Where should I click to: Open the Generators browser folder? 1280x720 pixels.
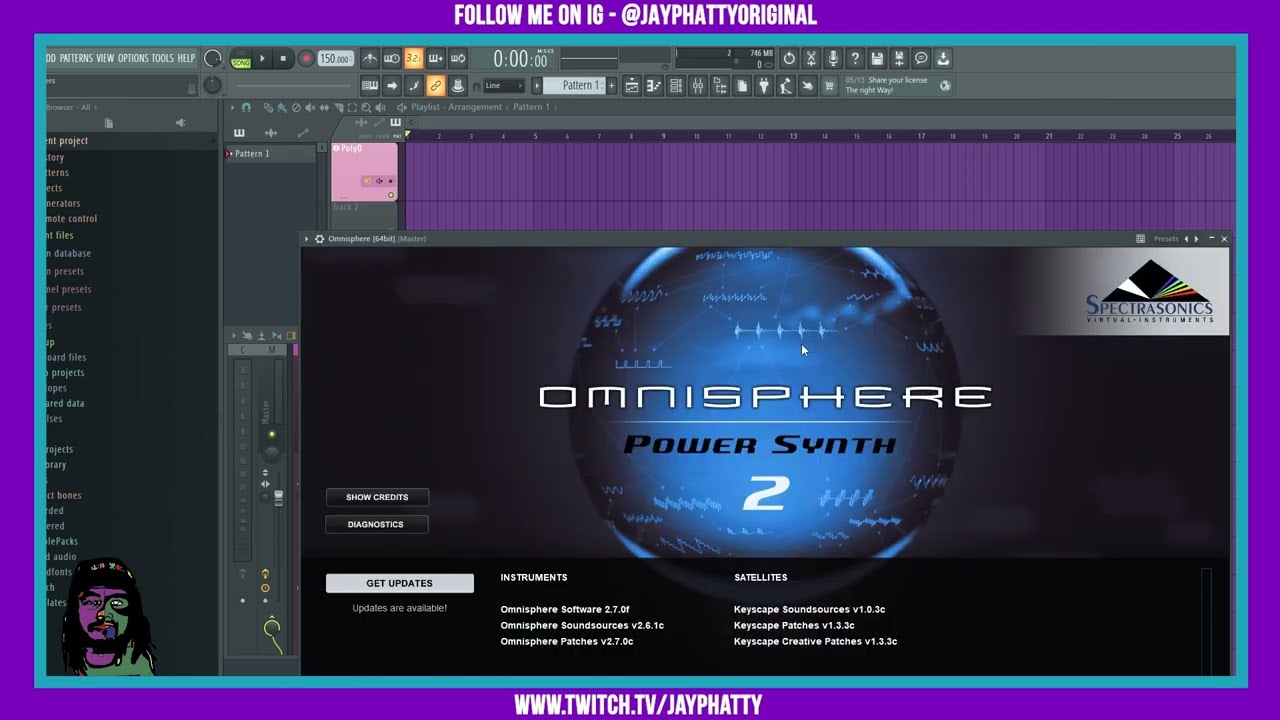[x=62, y=203]
